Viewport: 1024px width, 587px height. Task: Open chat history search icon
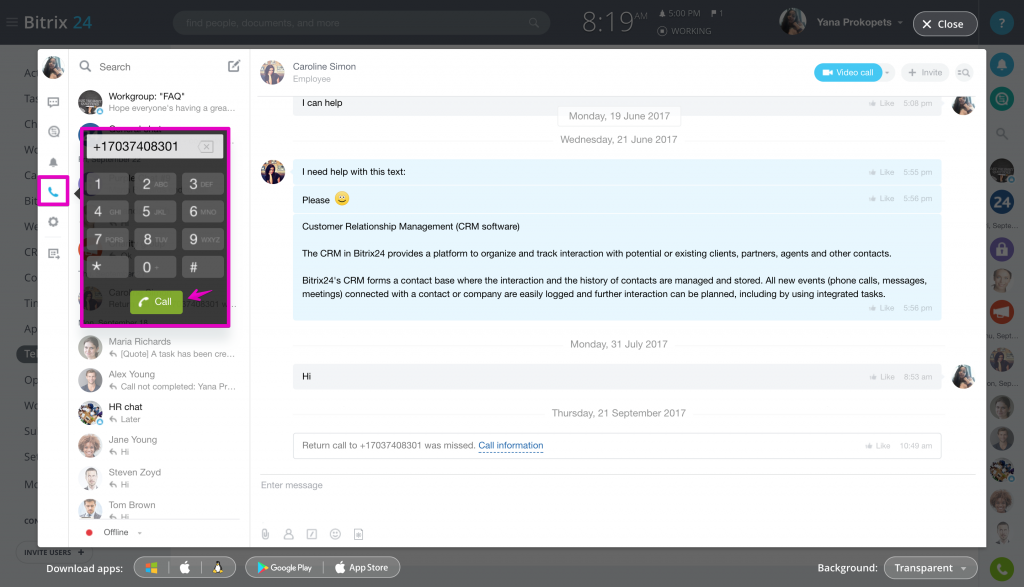(x=963, y=72)
